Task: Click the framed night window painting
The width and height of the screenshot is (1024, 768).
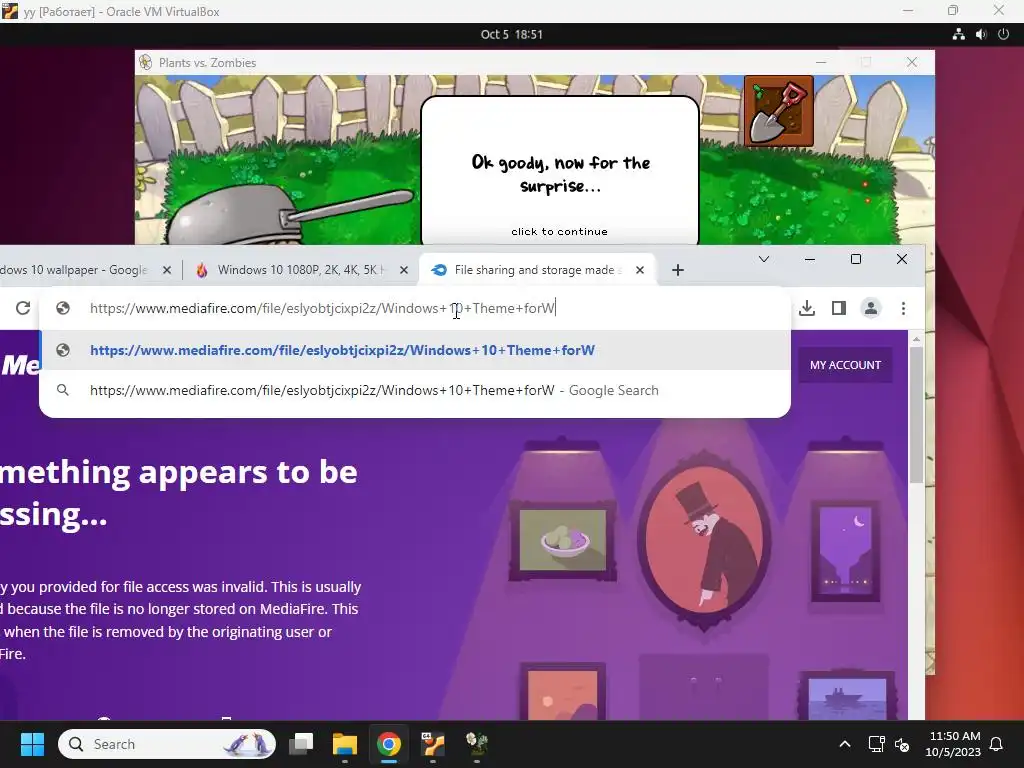Action: coord(845,551)
